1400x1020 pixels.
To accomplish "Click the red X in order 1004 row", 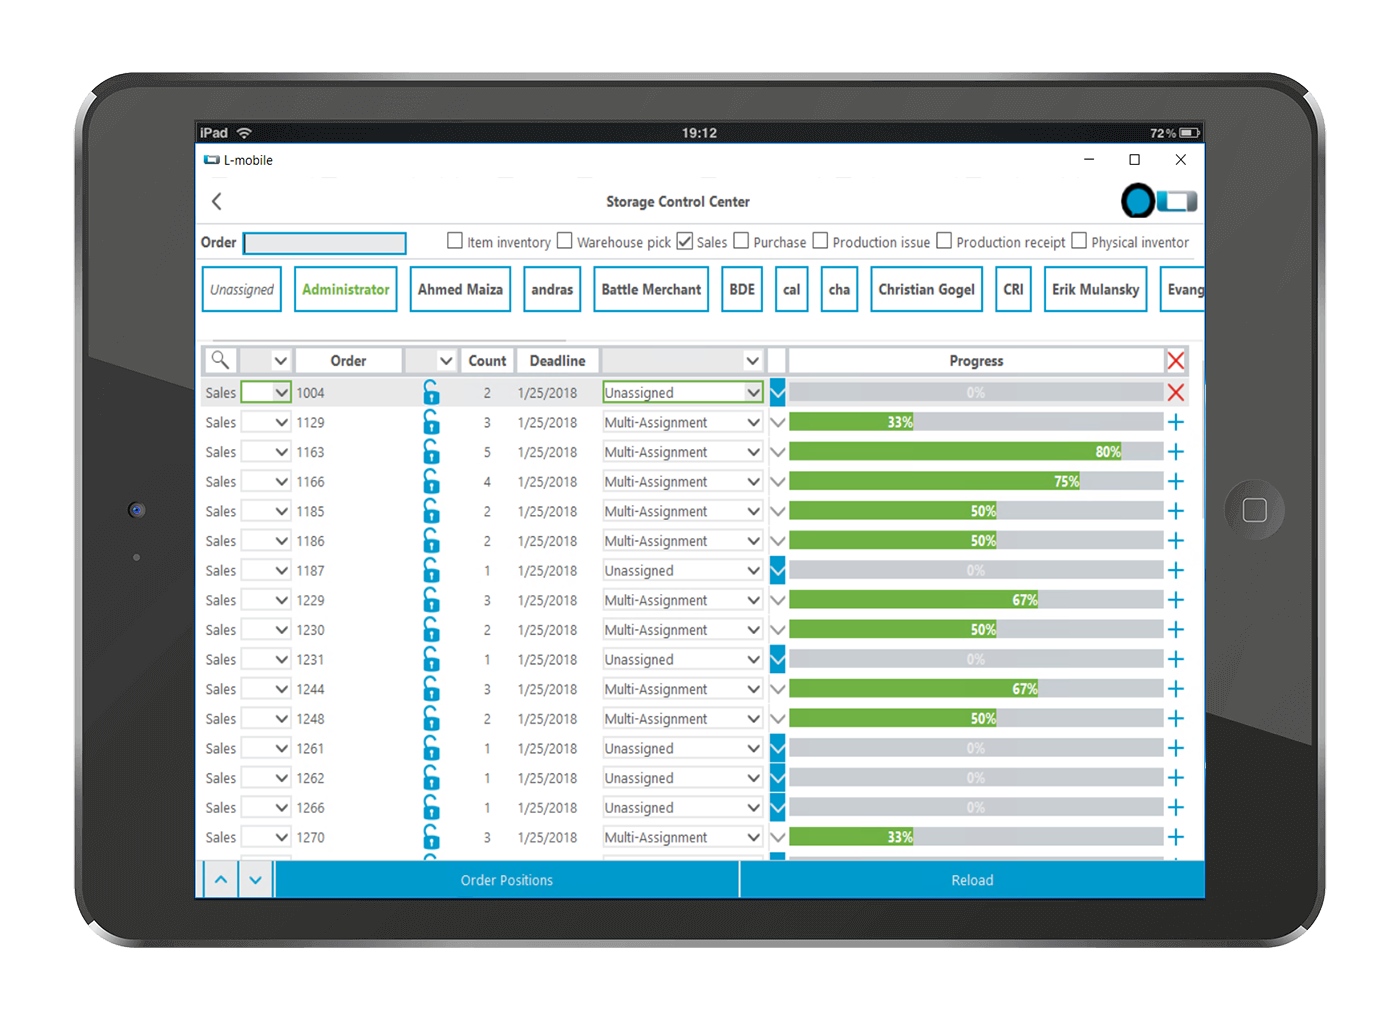I will click(1176, 392).
